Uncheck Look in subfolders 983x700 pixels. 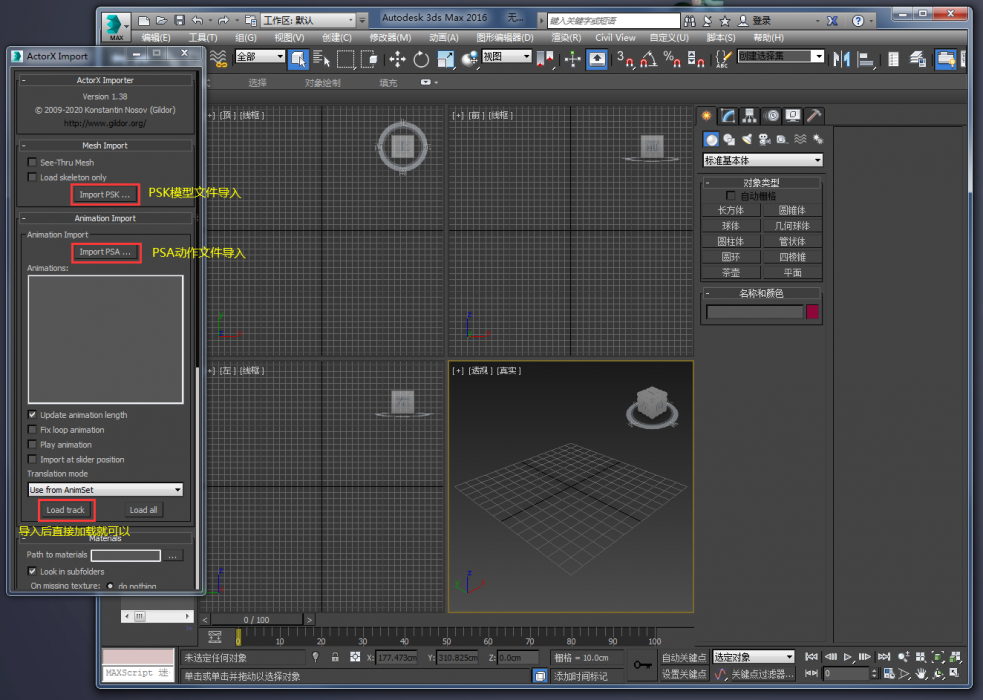pos(32,572)
